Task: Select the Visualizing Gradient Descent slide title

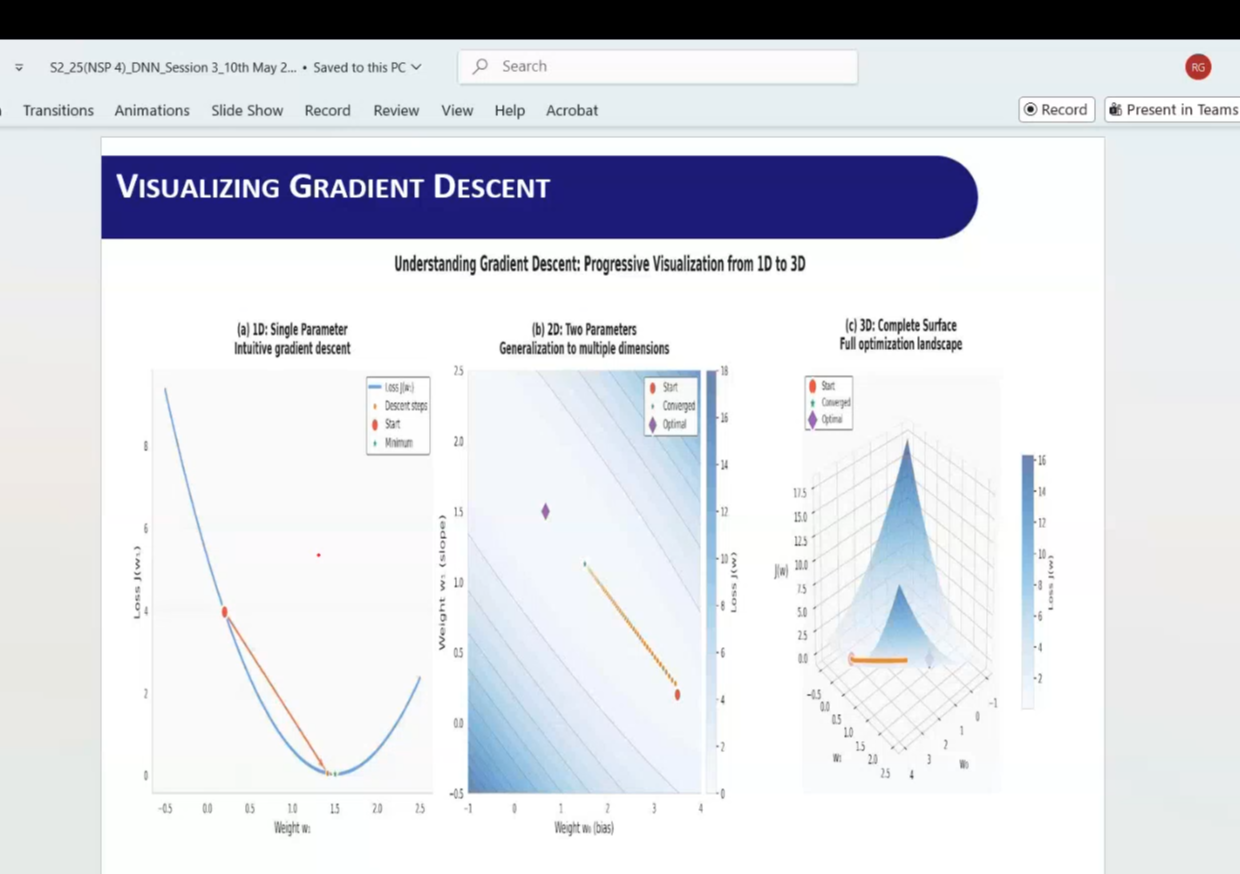Action: tap(333, 187)
